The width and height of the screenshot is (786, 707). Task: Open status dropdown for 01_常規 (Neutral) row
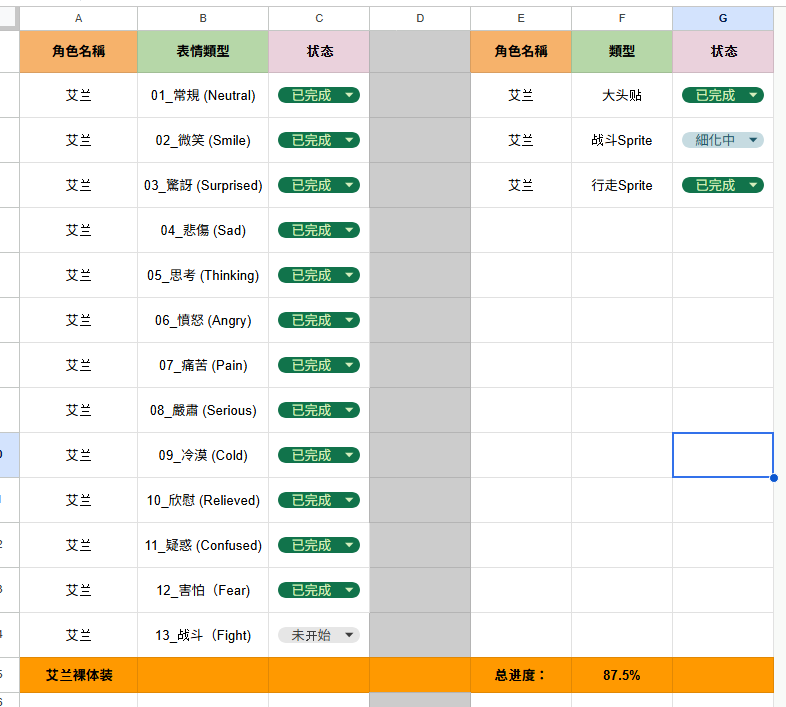tap(319, 95)
